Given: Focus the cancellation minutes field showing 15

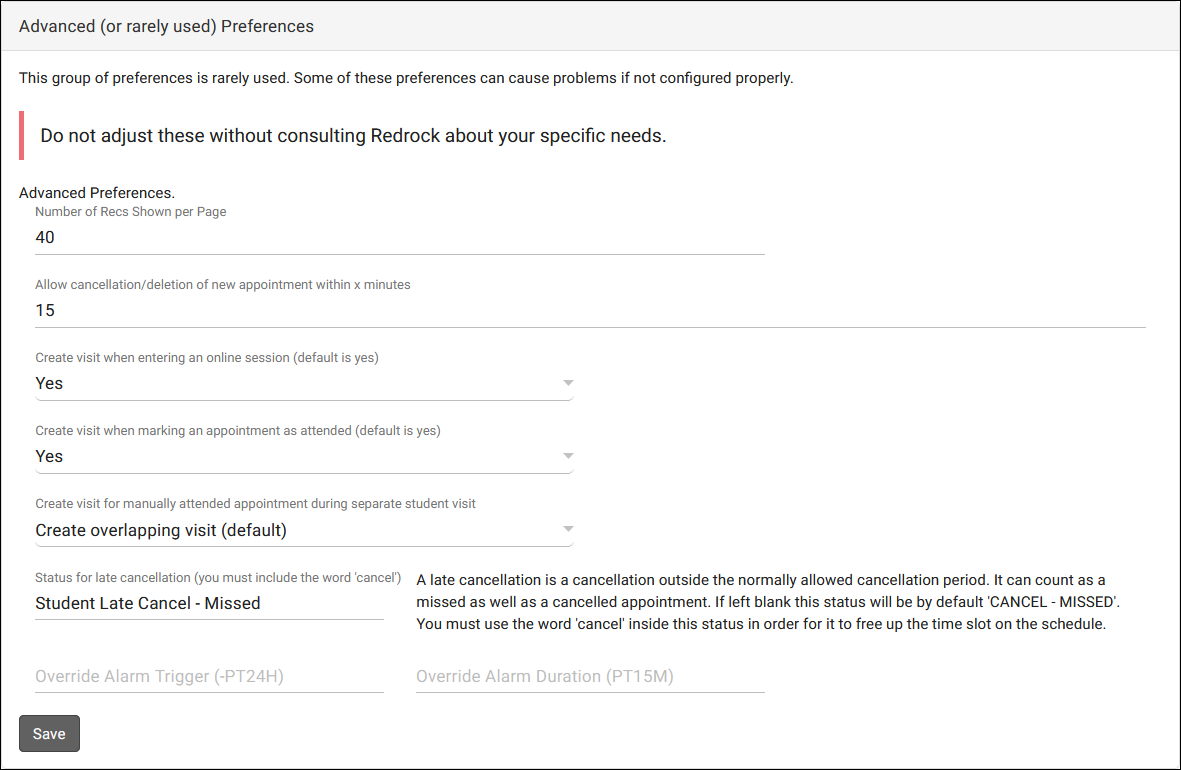Looking at the screenshot, I should [x=589, y=311].
